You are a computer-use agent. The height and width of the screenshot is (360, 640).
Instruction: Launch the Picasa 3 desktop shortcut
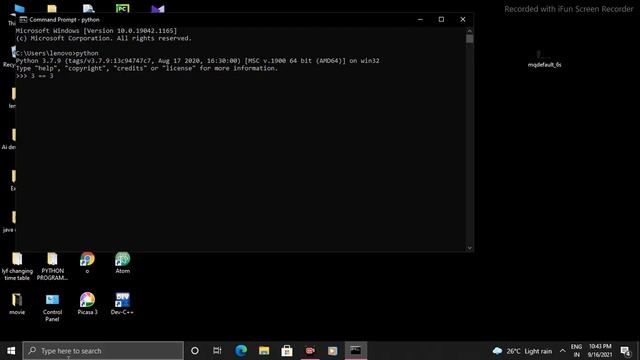point(87,304)
